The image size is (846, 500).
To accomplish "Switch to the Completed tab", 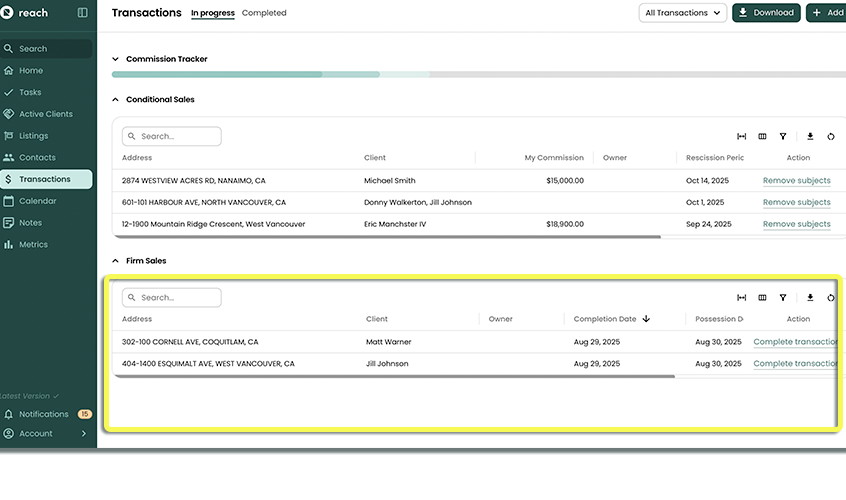I will point(264,13).
